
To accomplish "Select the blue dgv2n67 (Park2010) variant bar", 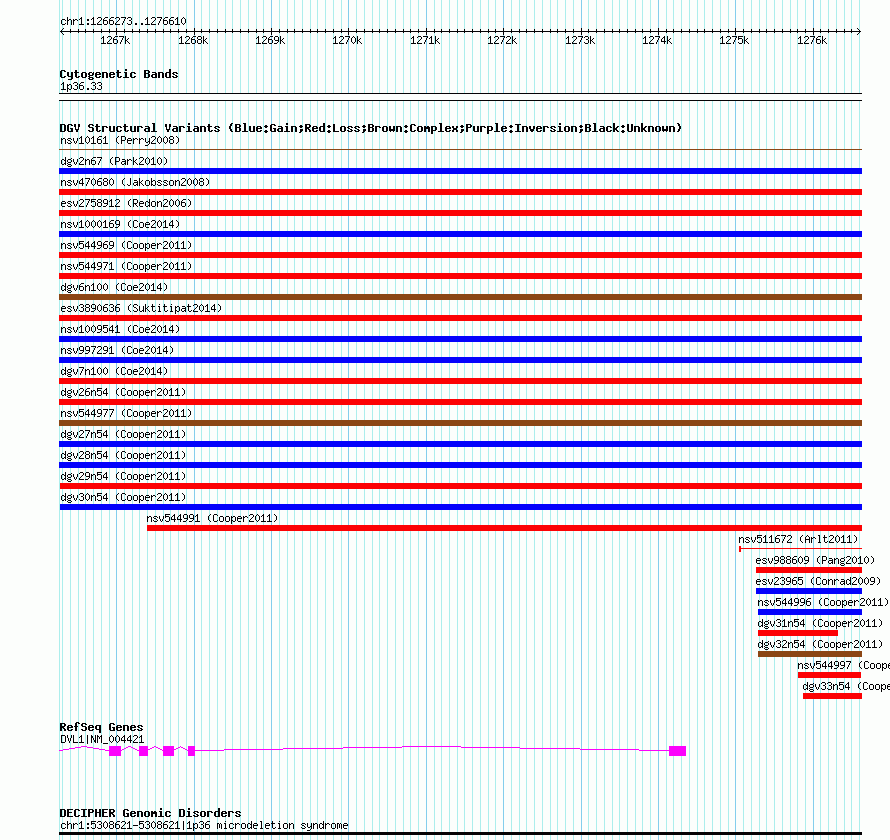I will point(460,171).
